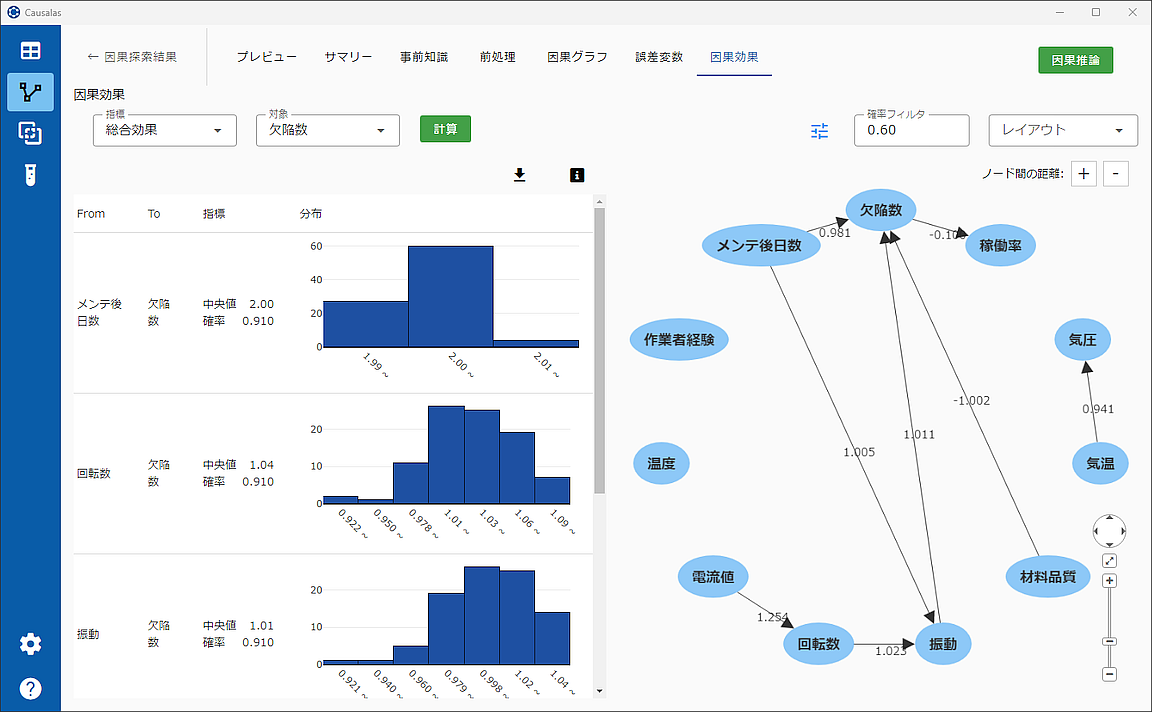Open settings gear in sidebar

30,644
